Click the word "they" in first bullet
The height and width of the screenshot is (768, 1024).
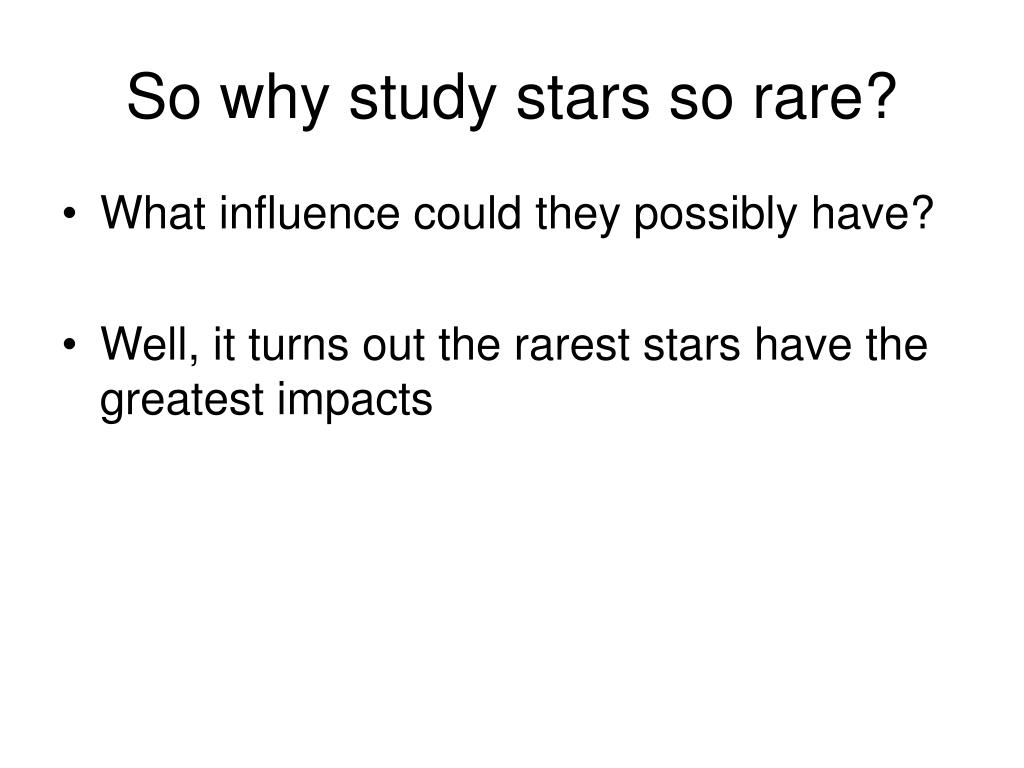click(x=577, y=216)
